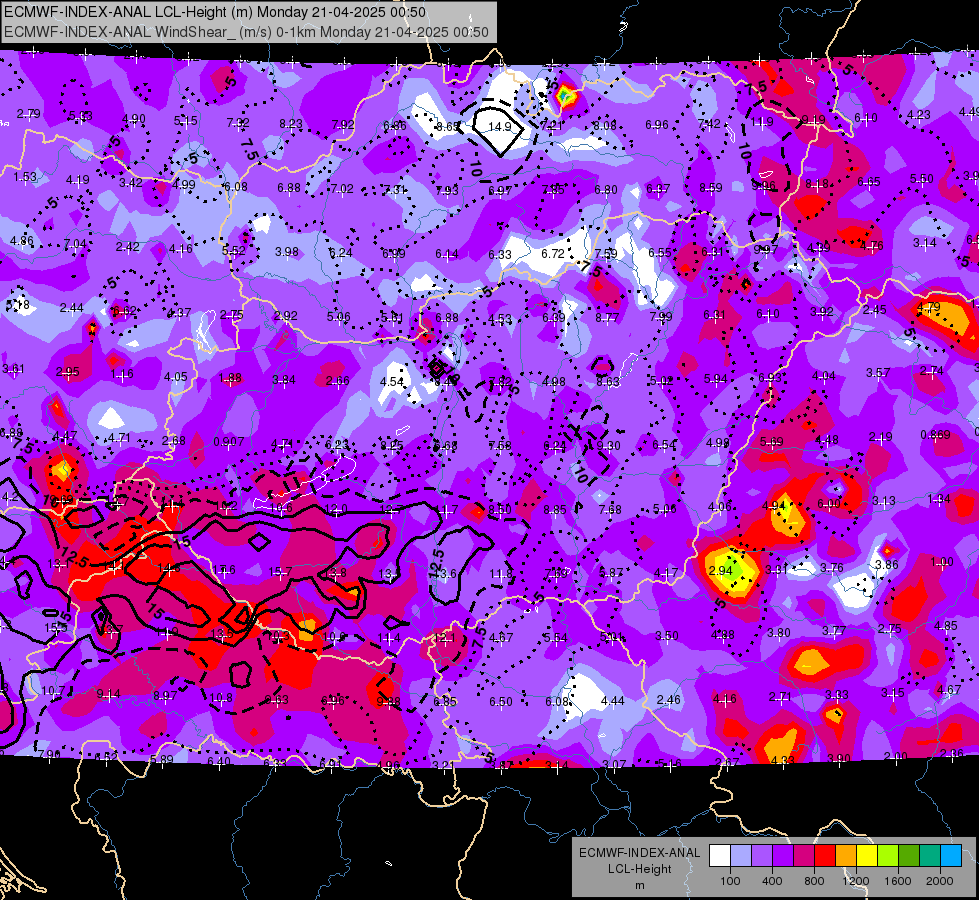Click the 800 legend scale label

tap(814, 881)
